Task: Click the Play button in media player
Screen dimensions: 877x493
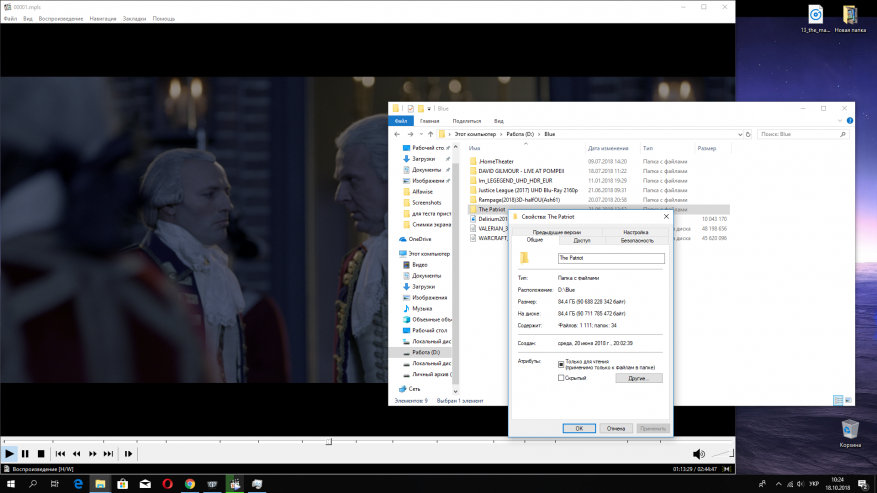Action: click(x=10, y=454)
